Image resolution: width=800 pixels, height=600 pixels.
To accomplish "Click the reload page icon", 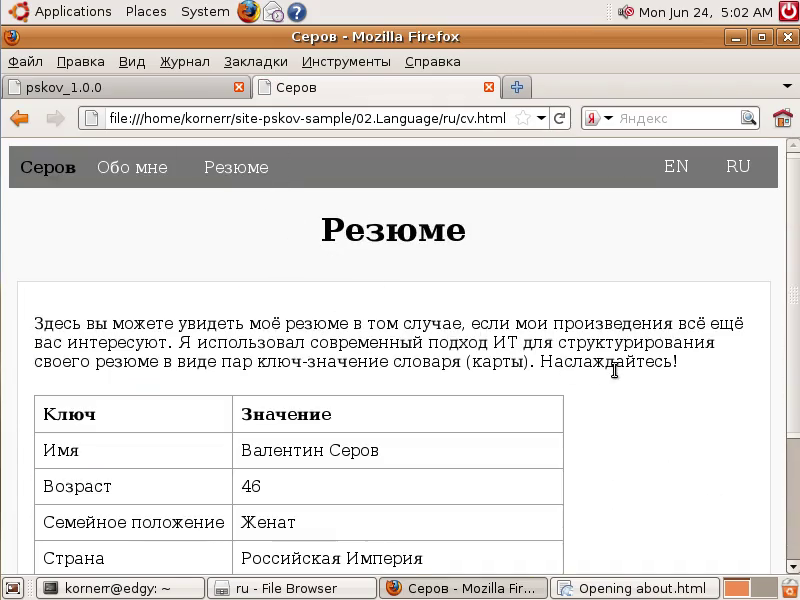I will (560, 118).
